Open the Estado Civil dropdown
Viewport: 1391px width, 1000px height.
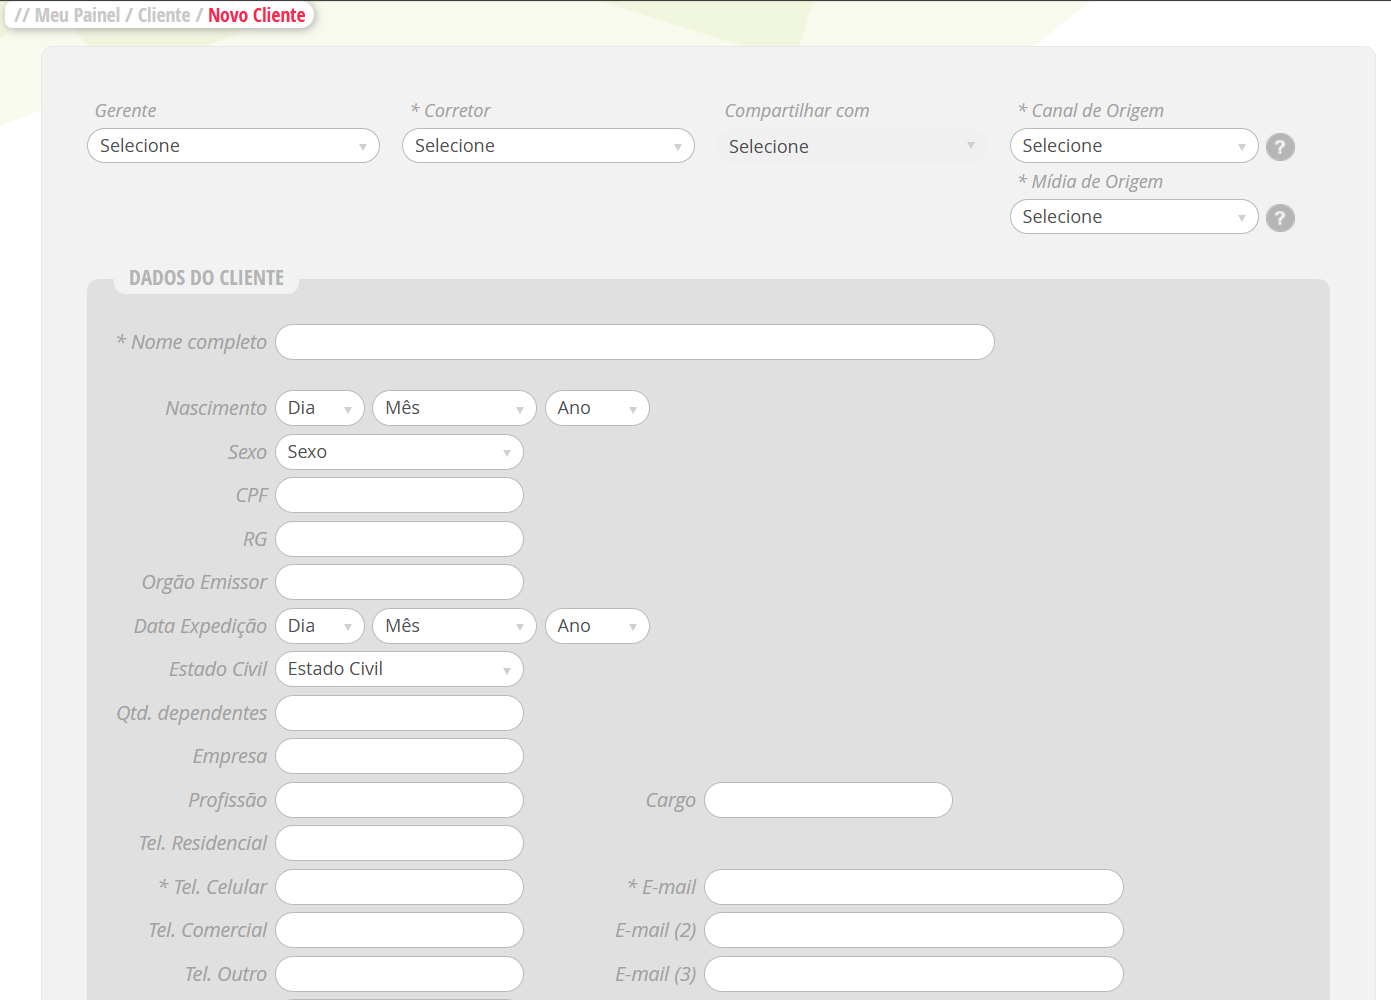click(x=399, y=669)
